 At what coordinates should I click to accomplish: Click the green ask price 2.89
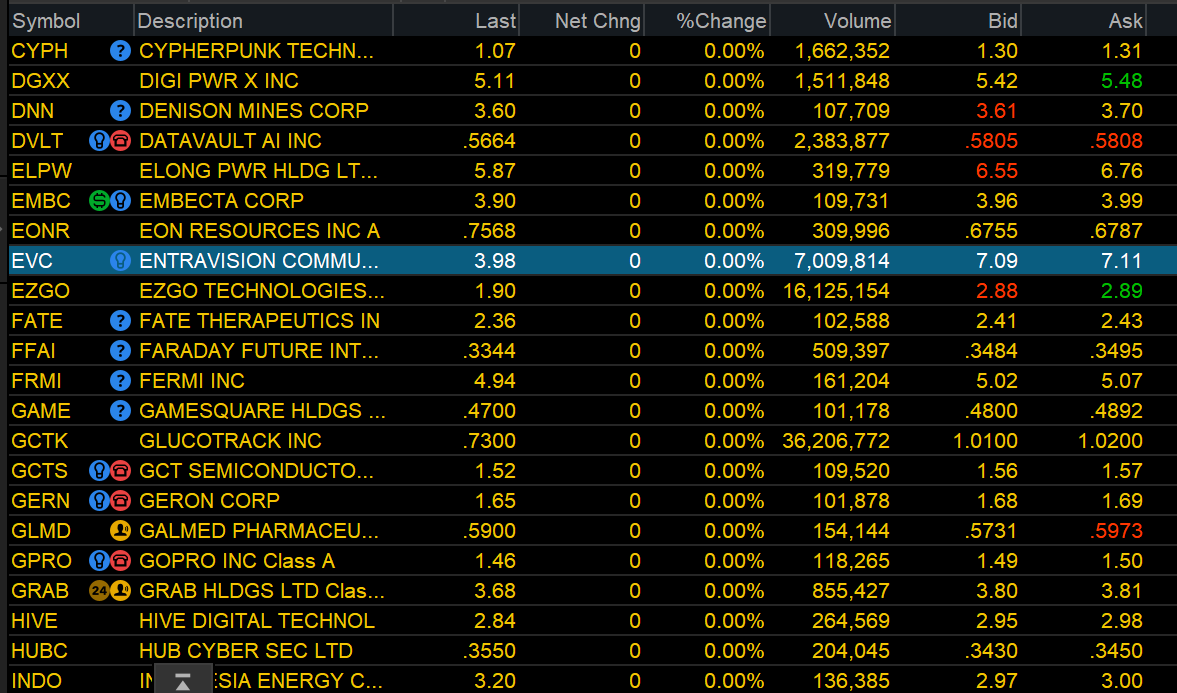(x=1121, y=291)
